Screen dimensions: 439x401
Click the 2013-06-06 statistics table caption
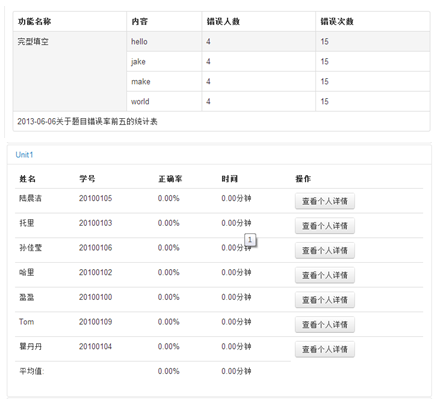click(87, 121)
